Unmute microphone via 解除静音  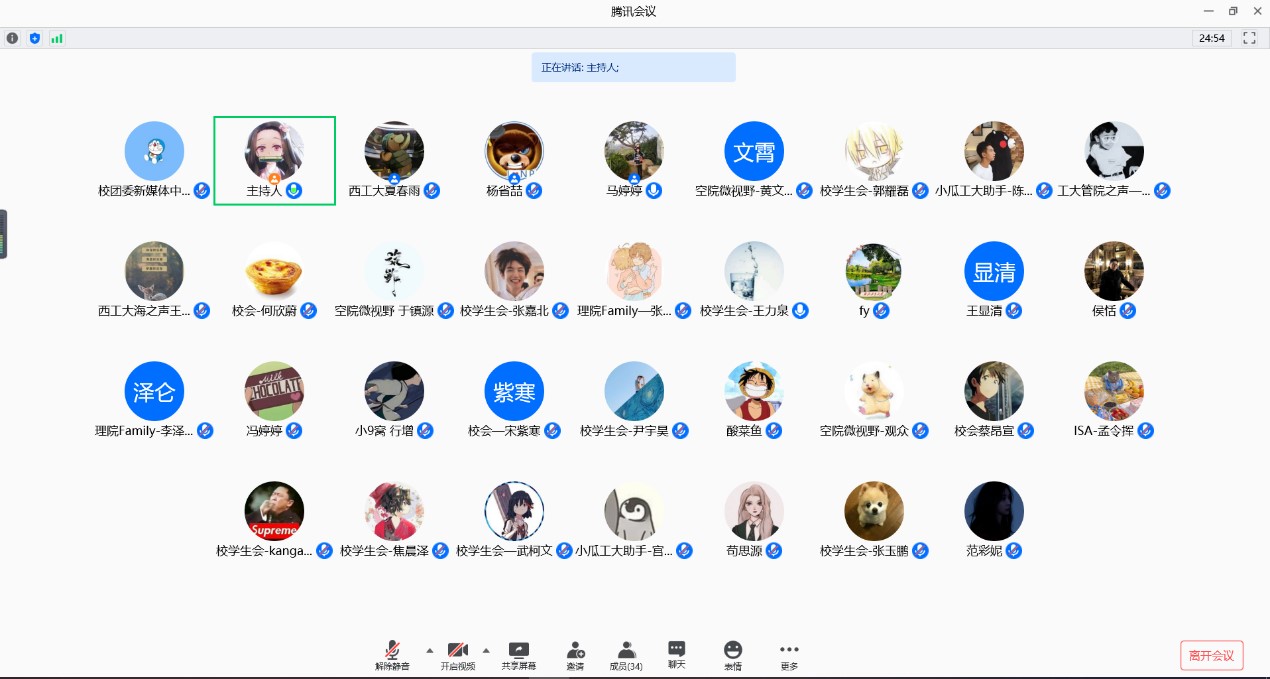pos(392,655)
